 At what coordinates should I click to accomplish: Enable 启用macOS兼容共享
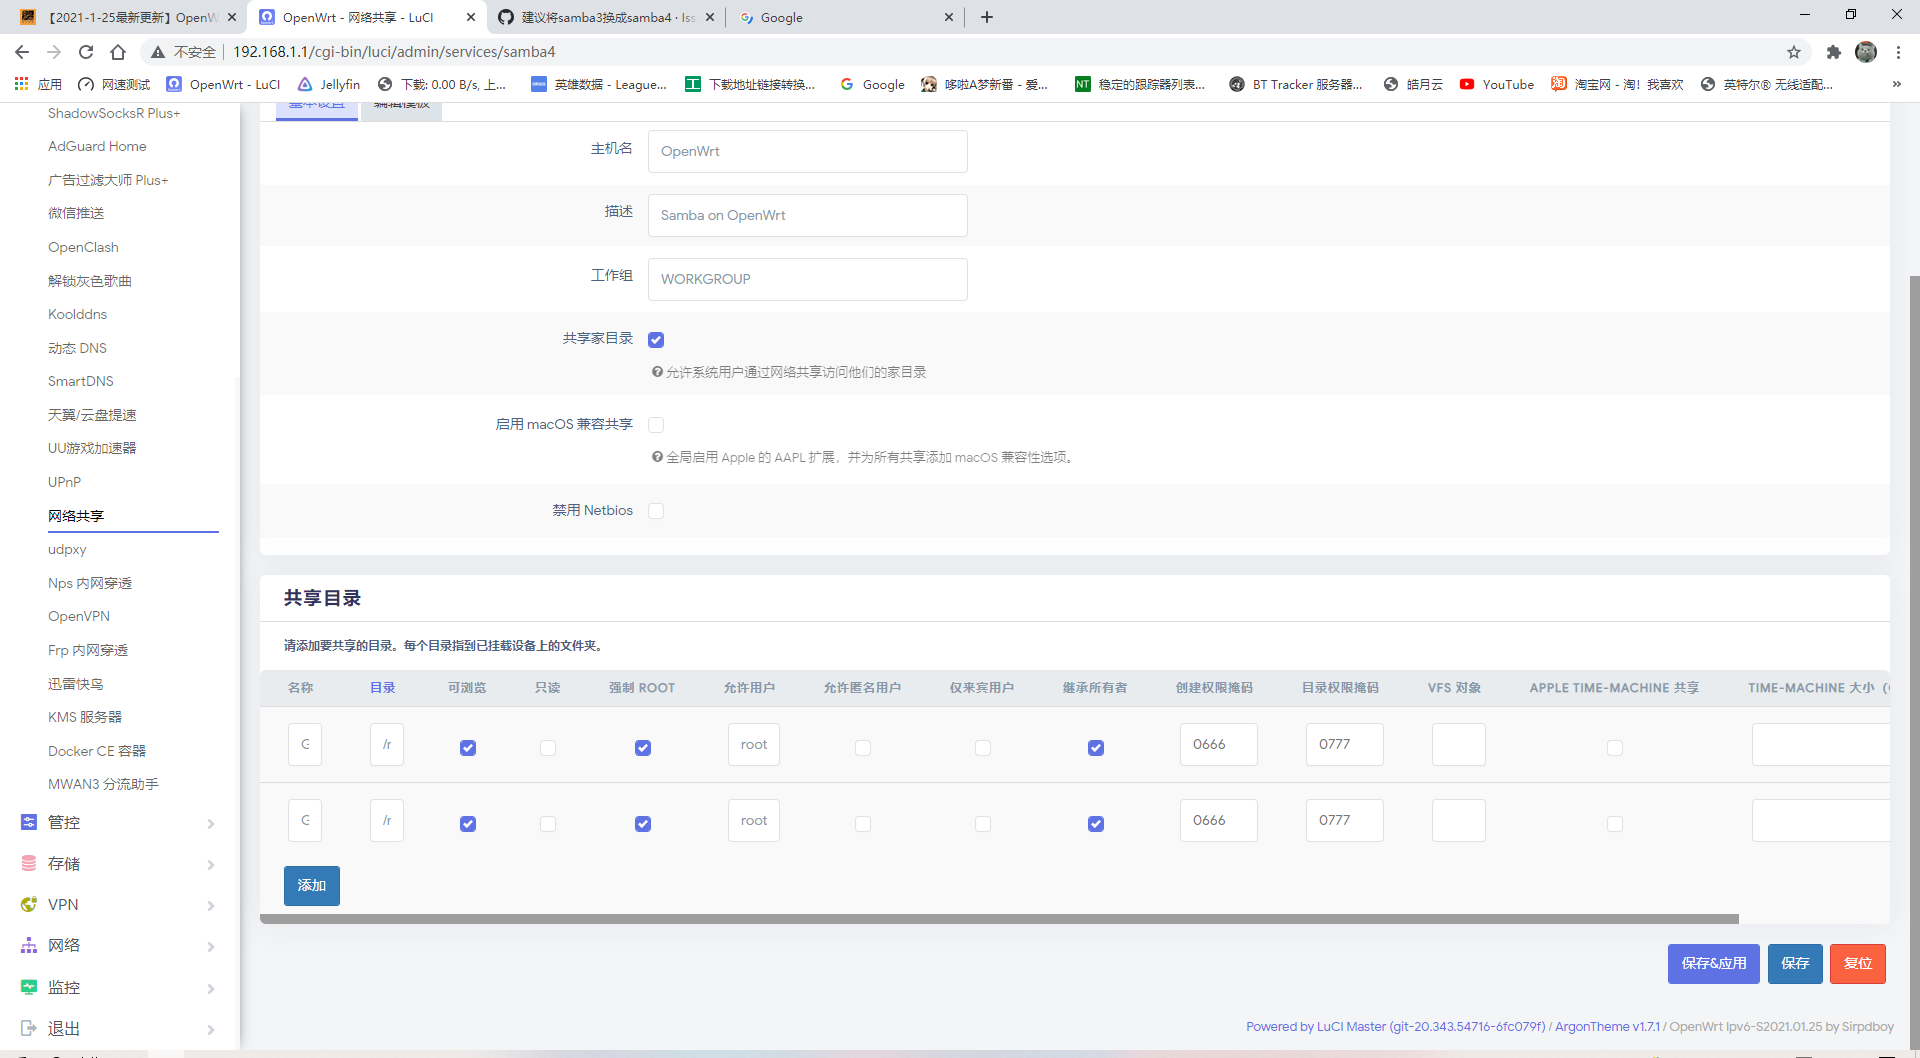tap(656, 424)
